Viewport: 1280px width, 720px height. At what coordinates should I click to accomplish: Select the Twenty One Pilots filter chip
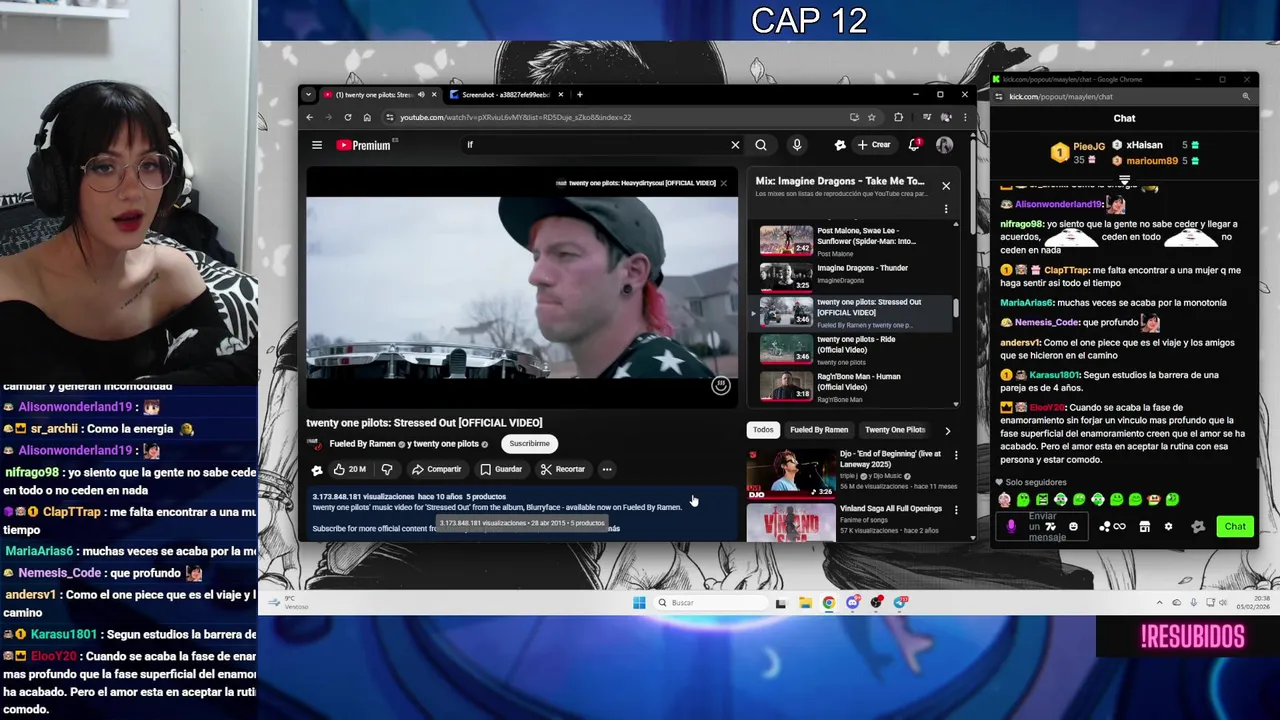coord(894,430)
